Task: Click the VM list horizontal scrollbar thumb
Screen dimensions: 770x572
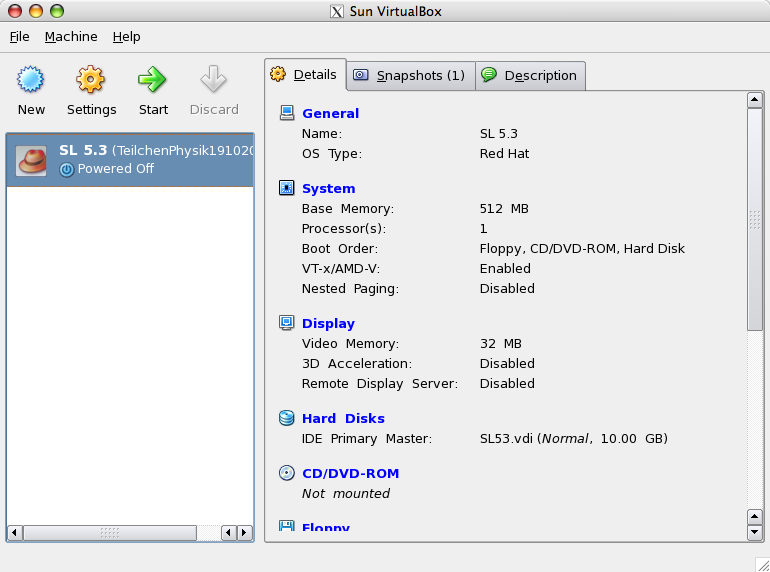Action: point(110,533)
